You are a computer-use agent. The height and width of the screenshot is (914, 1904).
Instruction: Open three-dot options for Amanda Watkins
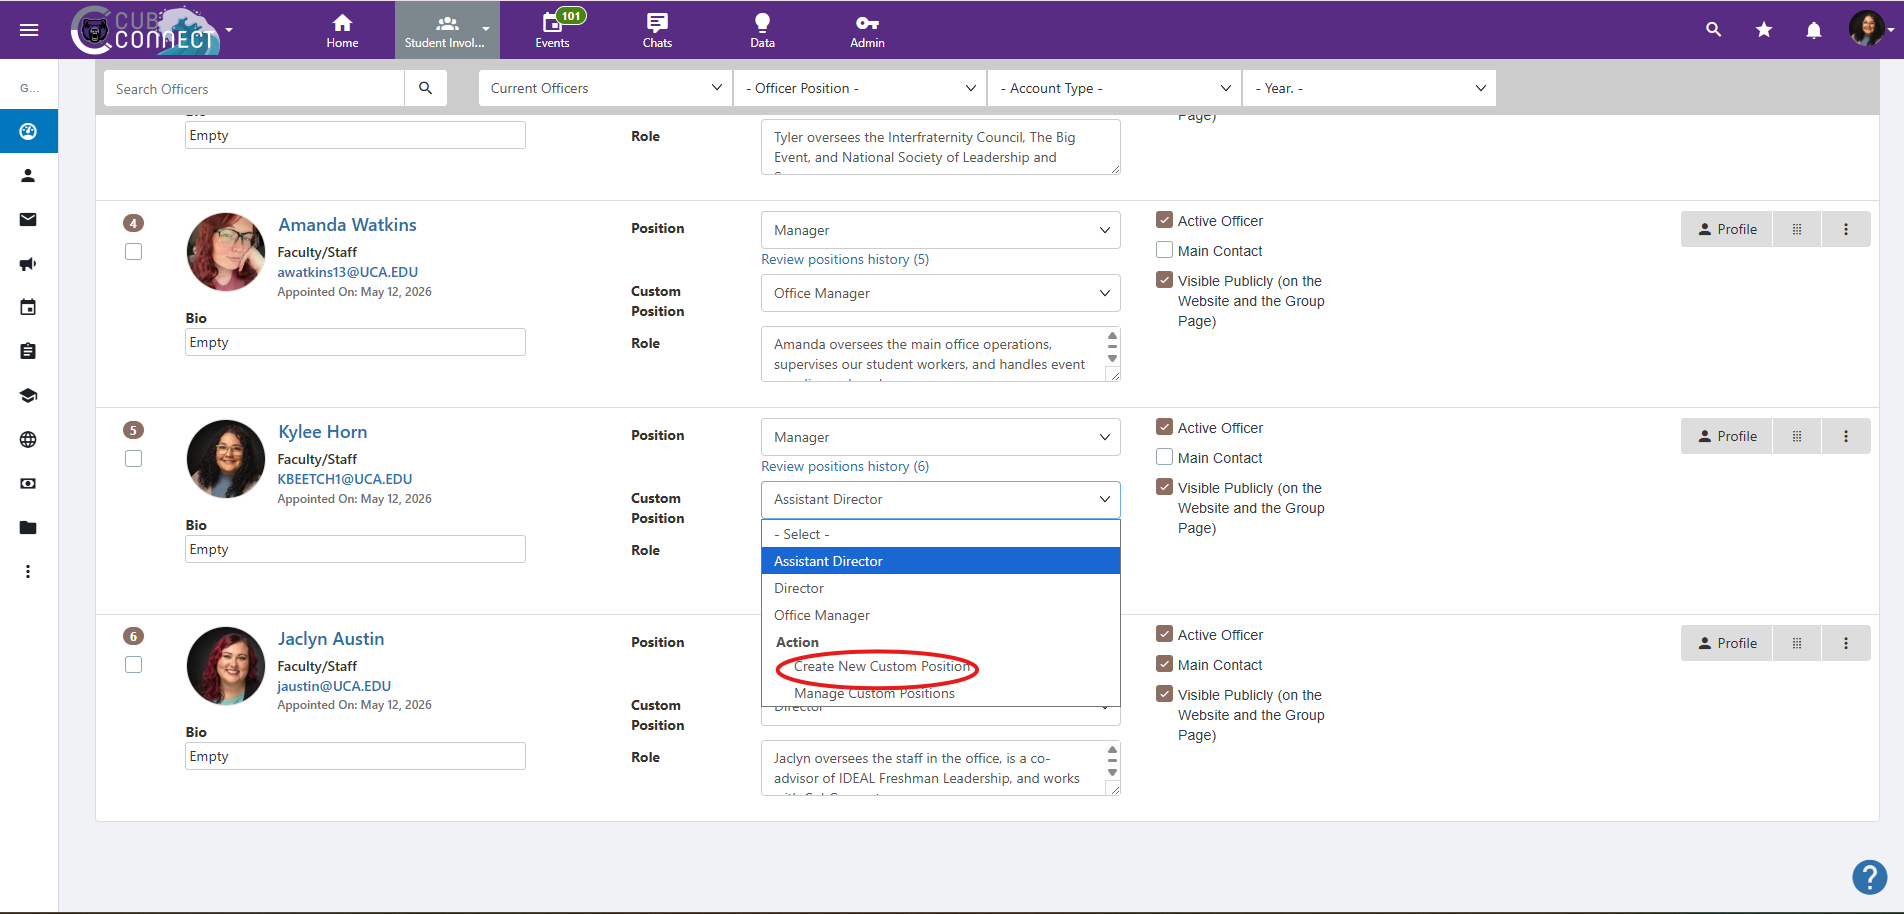click(x=1846, y=229)
